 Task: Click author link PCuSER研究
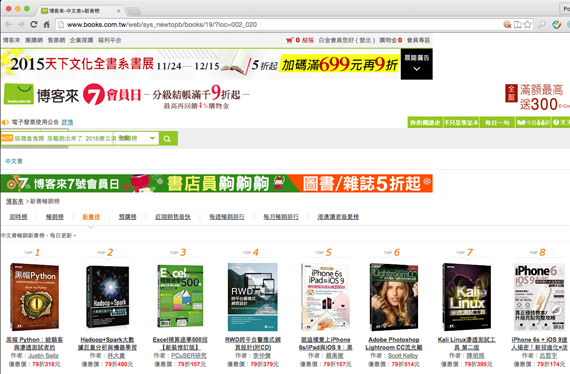189,355
